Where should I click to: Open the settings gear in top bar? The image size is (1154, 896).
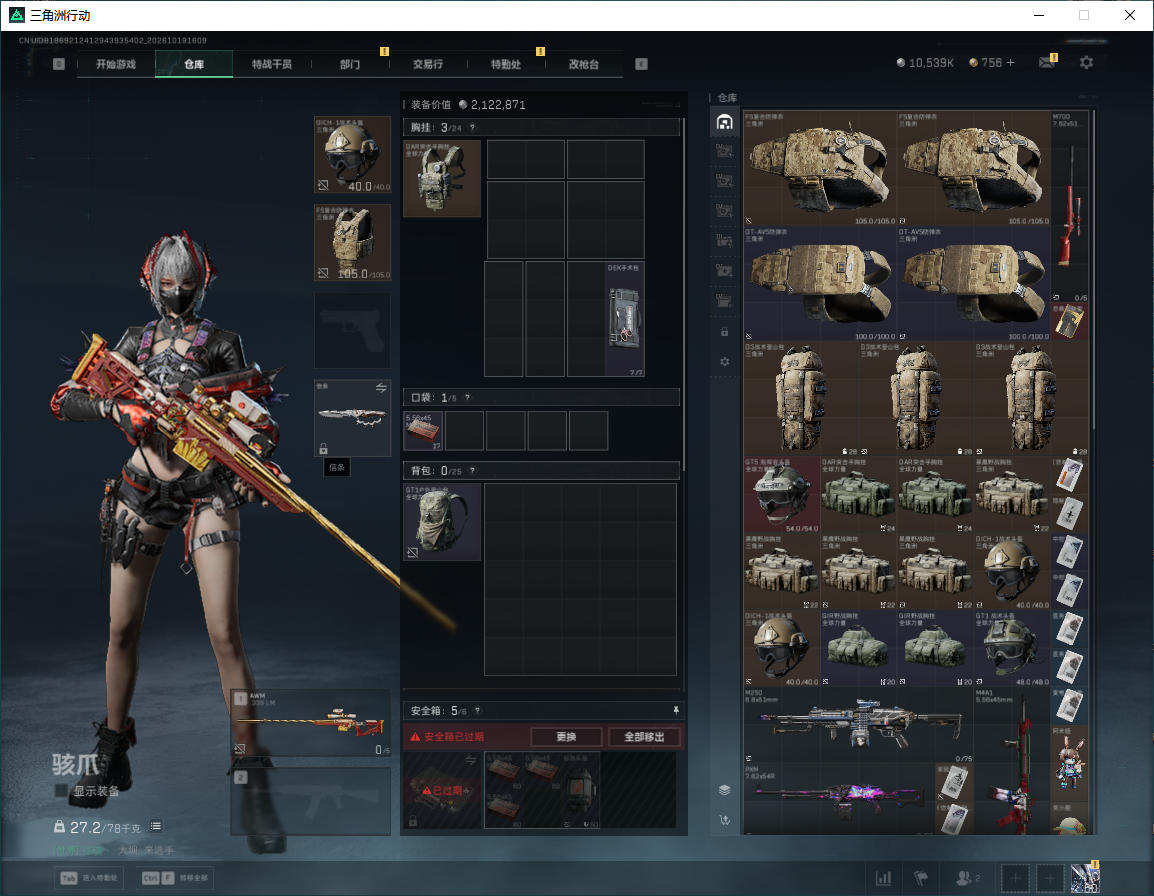[1086, 63]
